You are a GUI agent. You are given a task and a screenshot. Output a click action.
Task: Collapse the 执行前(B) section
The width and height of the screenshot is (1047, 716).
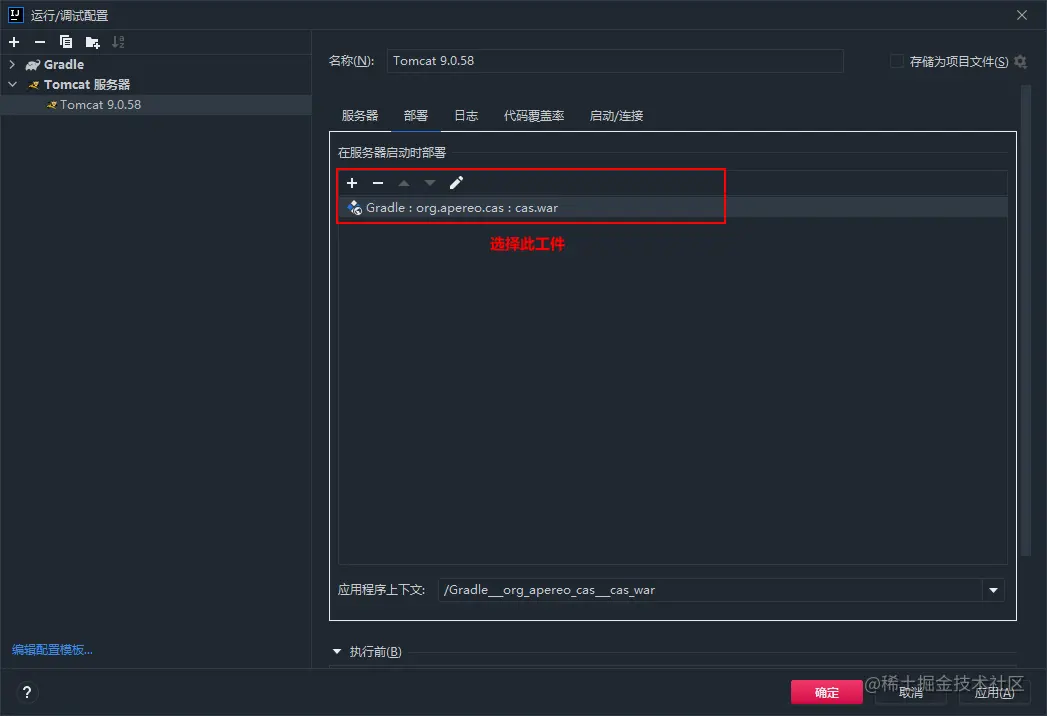point(337,651)
